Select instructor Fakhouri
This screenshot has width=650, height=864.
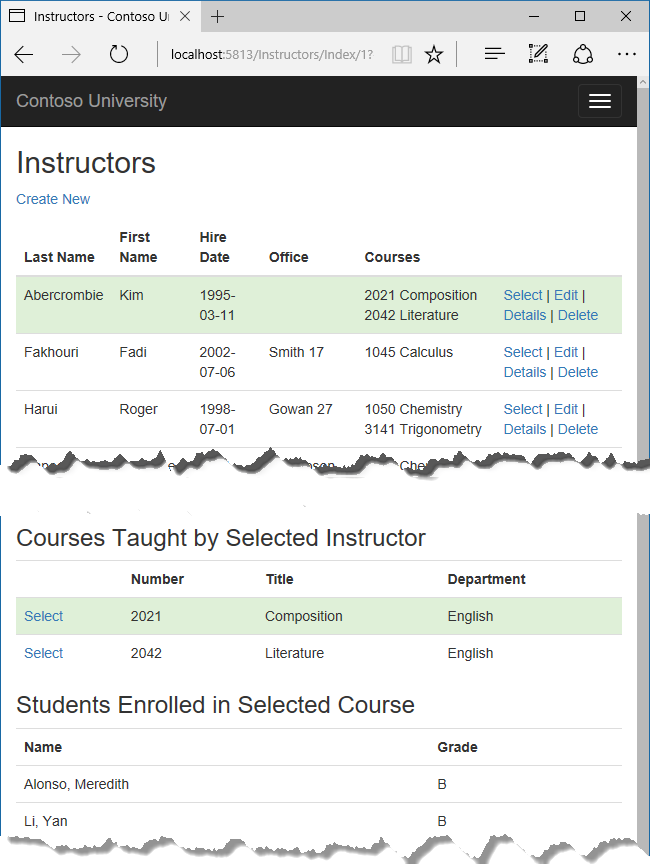point(523,352)
